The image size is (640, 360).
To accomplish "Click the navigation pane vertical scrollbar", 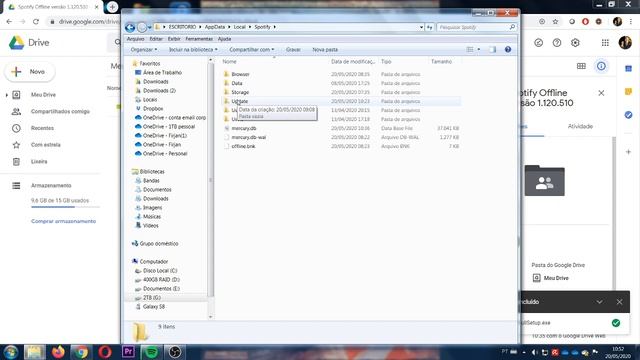I will point(211,180).
